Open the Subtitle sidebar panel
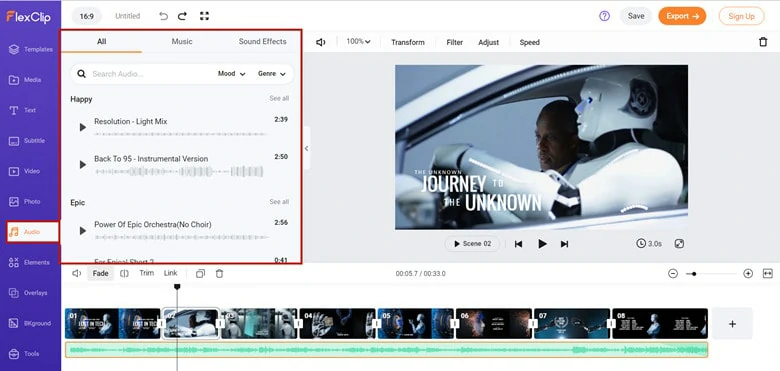This screenshot has height=371, width=780. click(30, 141)
